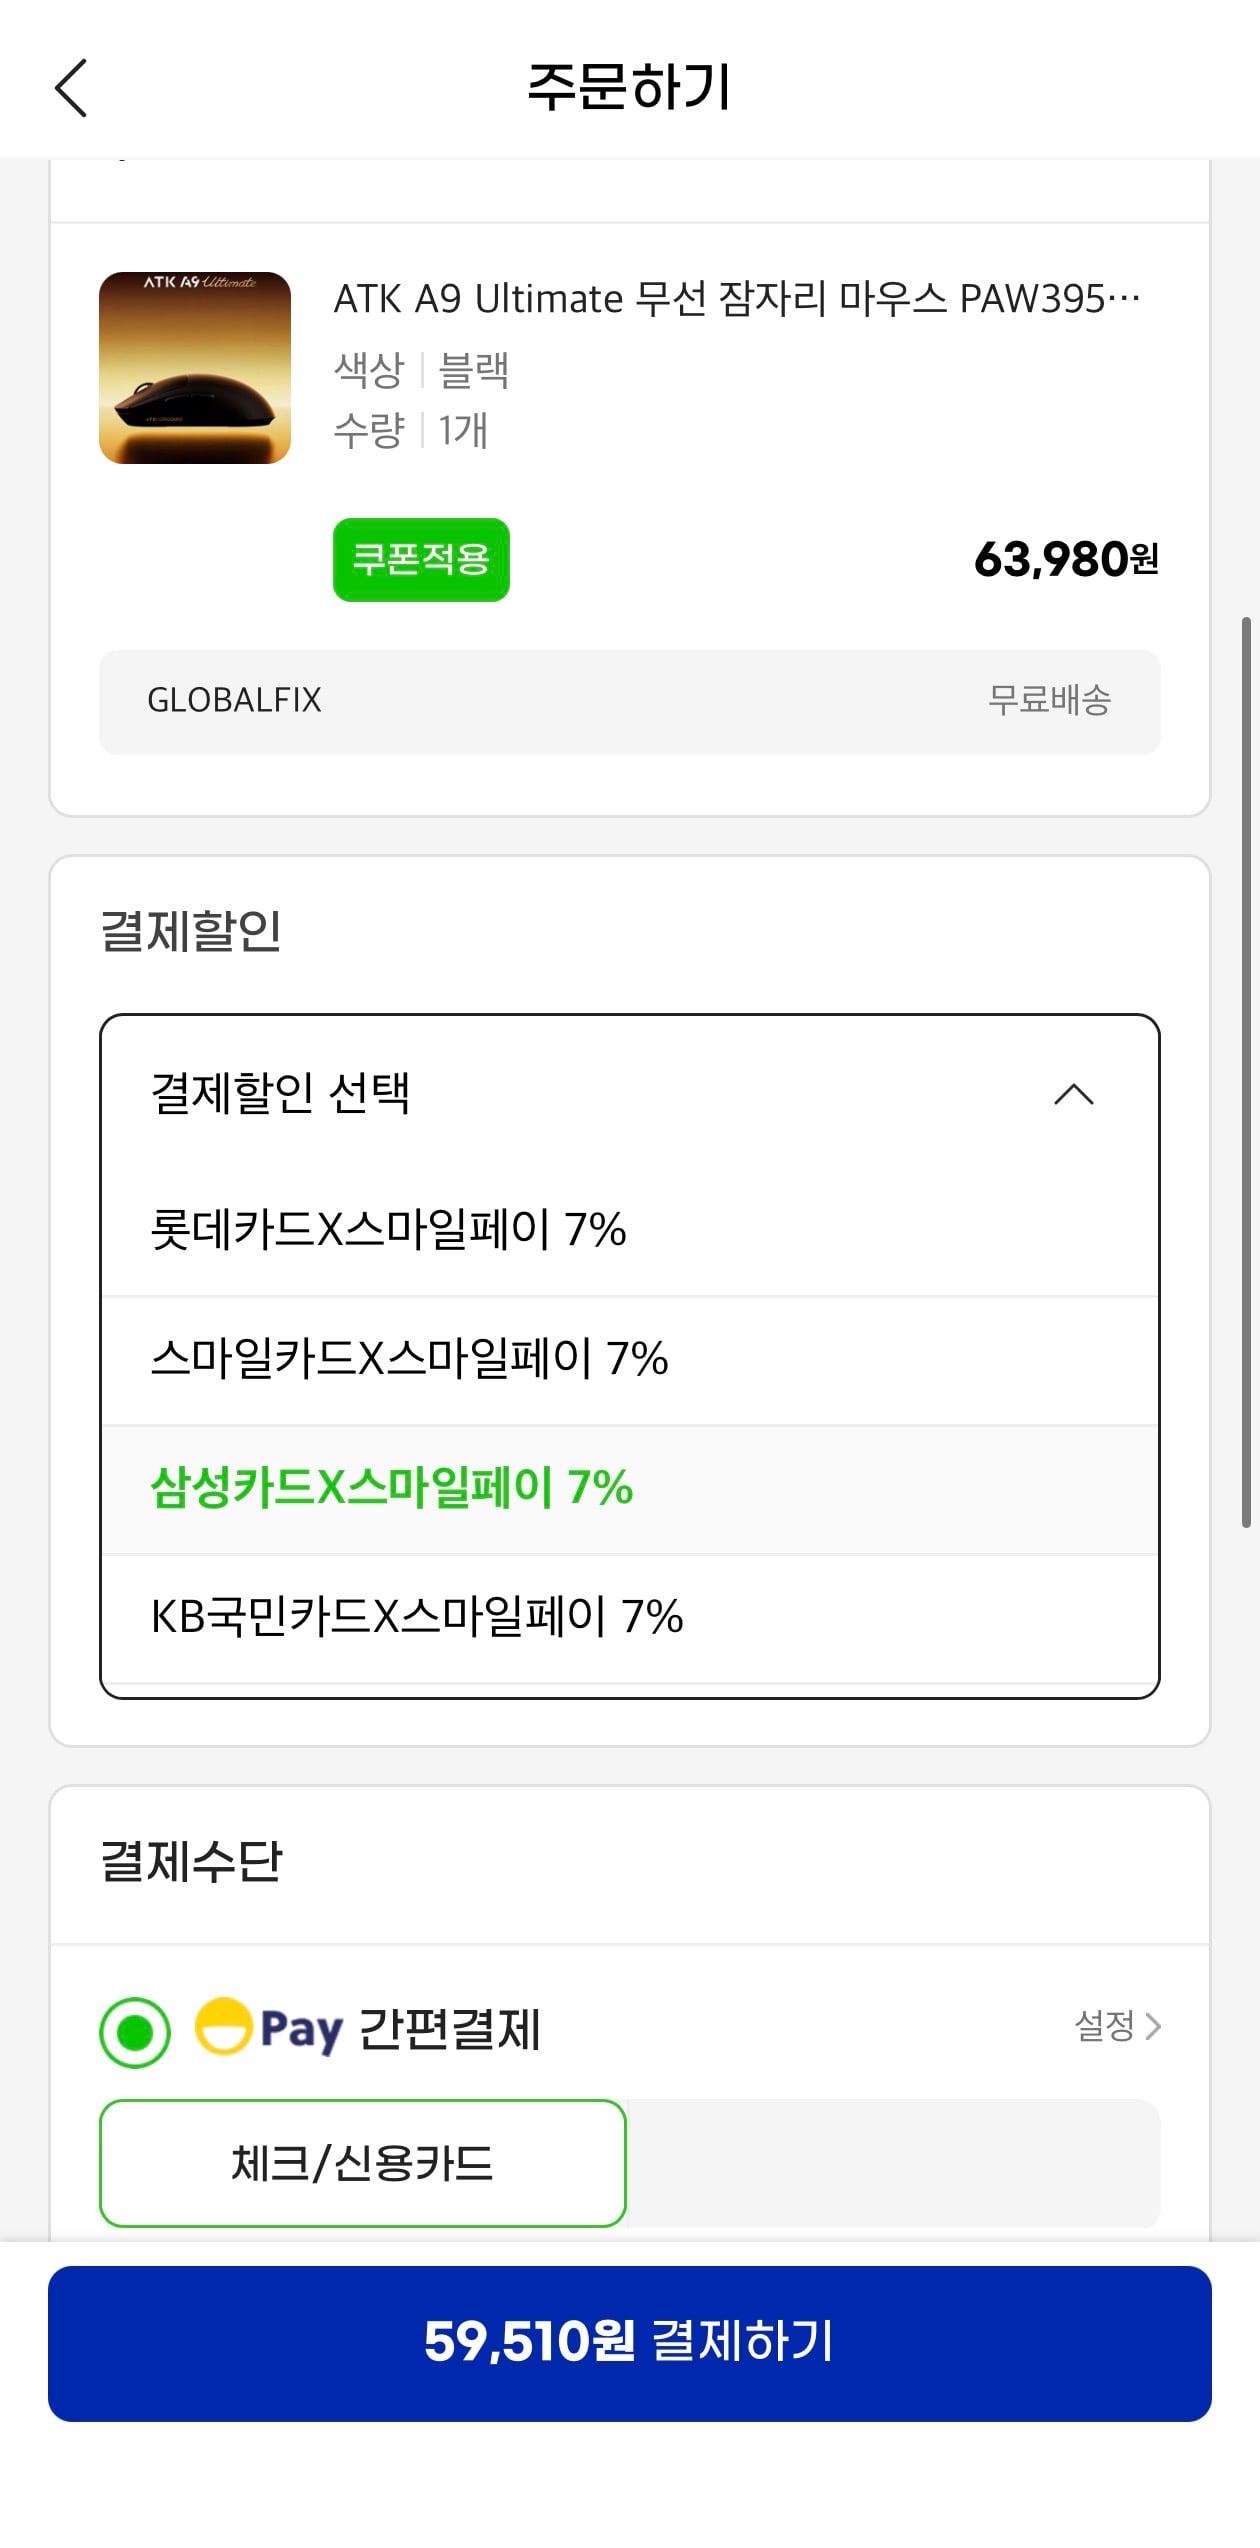
Task: Choose 스마일카드X스마일페이 7% discount option
Action: click(409, 1359)
